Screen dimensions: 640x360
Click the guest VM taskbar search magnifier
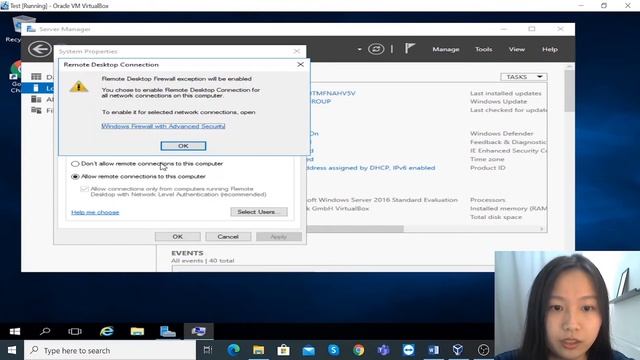[x=45, y=331]
